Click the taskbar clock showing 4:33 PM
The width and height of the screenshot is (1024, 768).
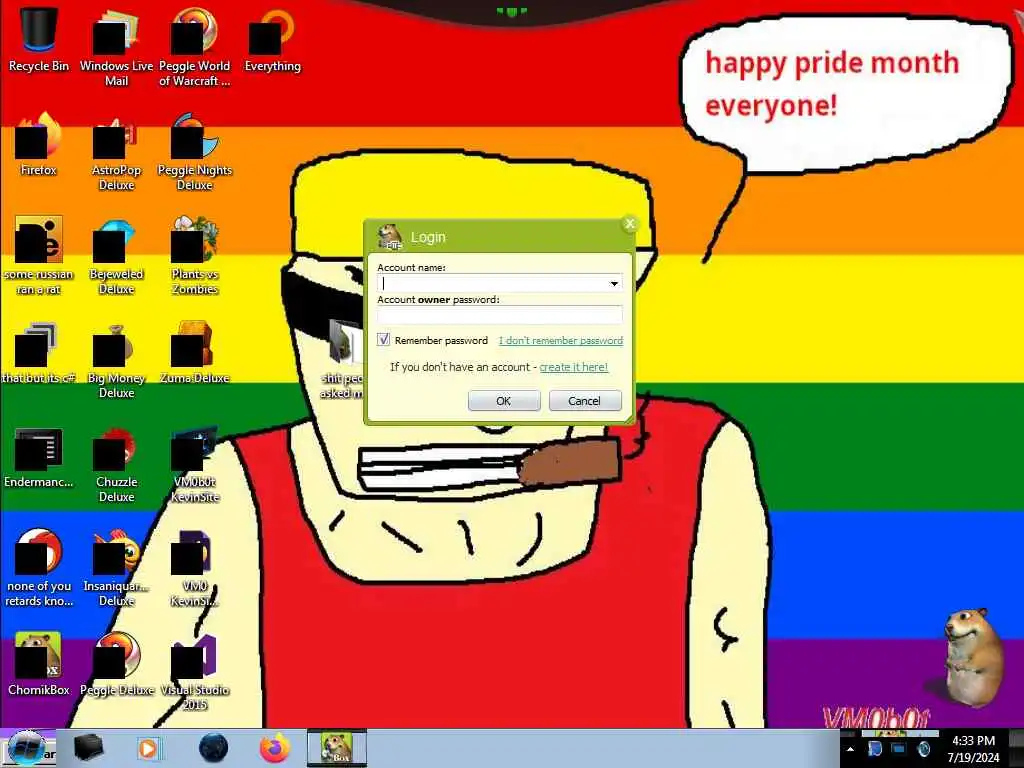[x=973, y=749]
